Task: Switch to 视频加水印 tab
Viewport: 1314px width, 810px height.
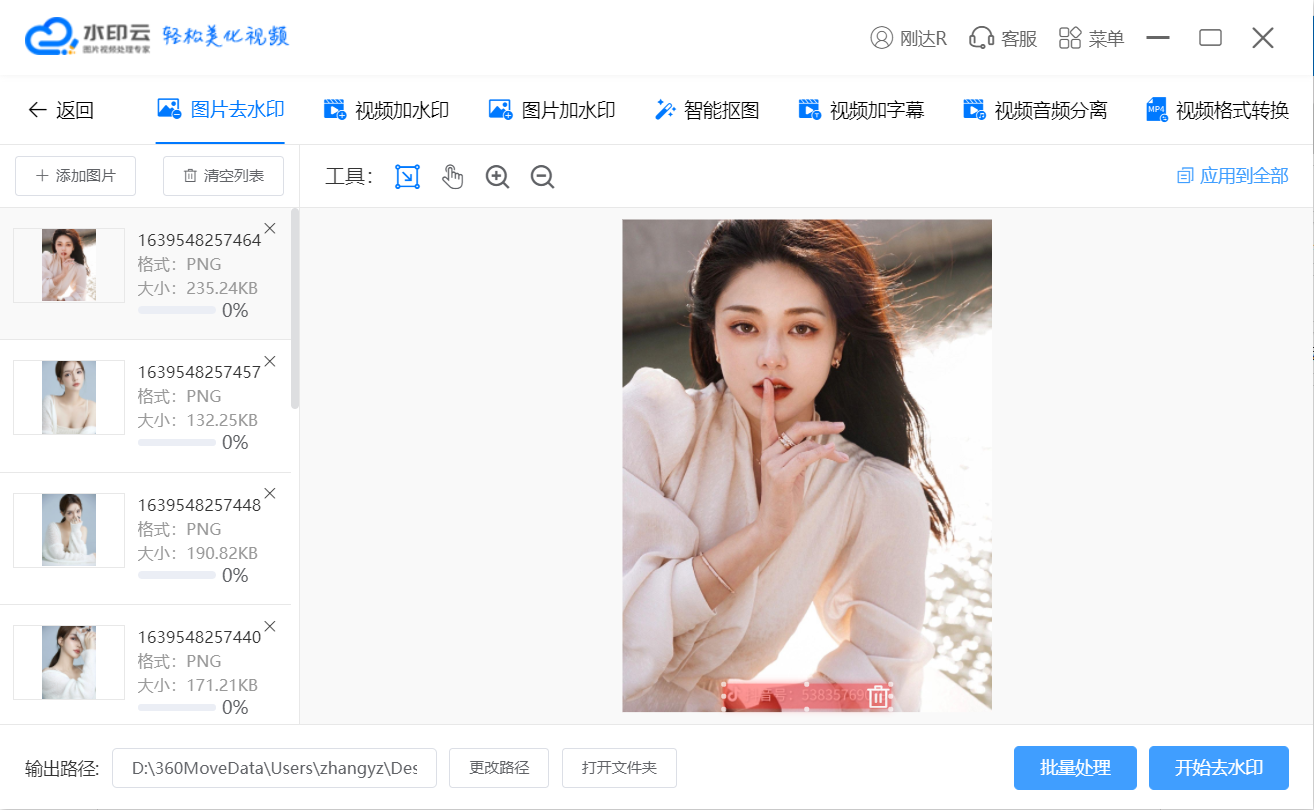Action: 386,110
